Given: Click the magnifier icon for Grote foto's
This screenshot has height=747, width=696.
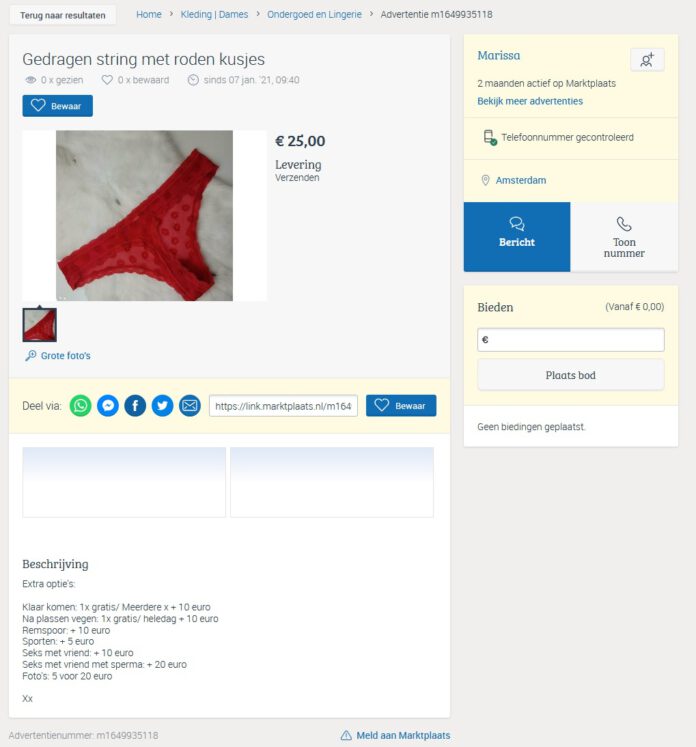Looking at the screenshot, I should point(30,355).
